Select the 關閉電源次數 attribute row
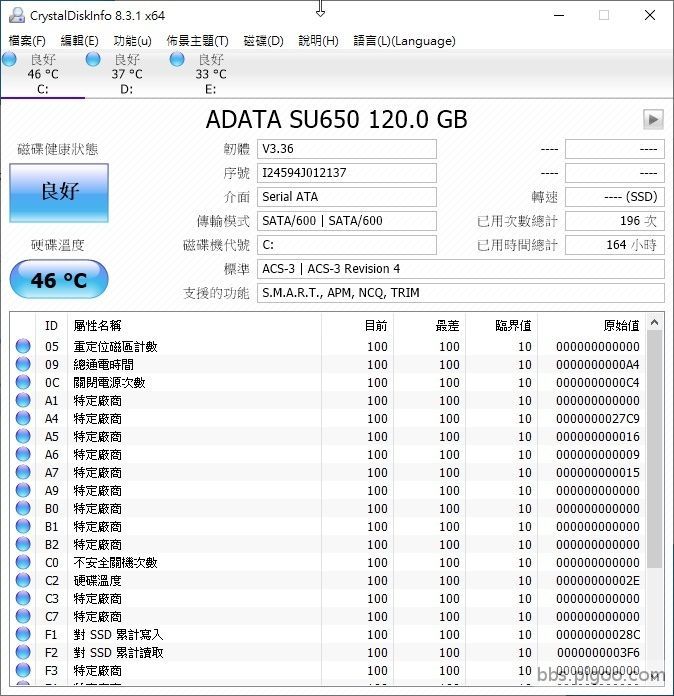Image resolution: width=674 pixels, height=696 pixels. pos(328,382)
